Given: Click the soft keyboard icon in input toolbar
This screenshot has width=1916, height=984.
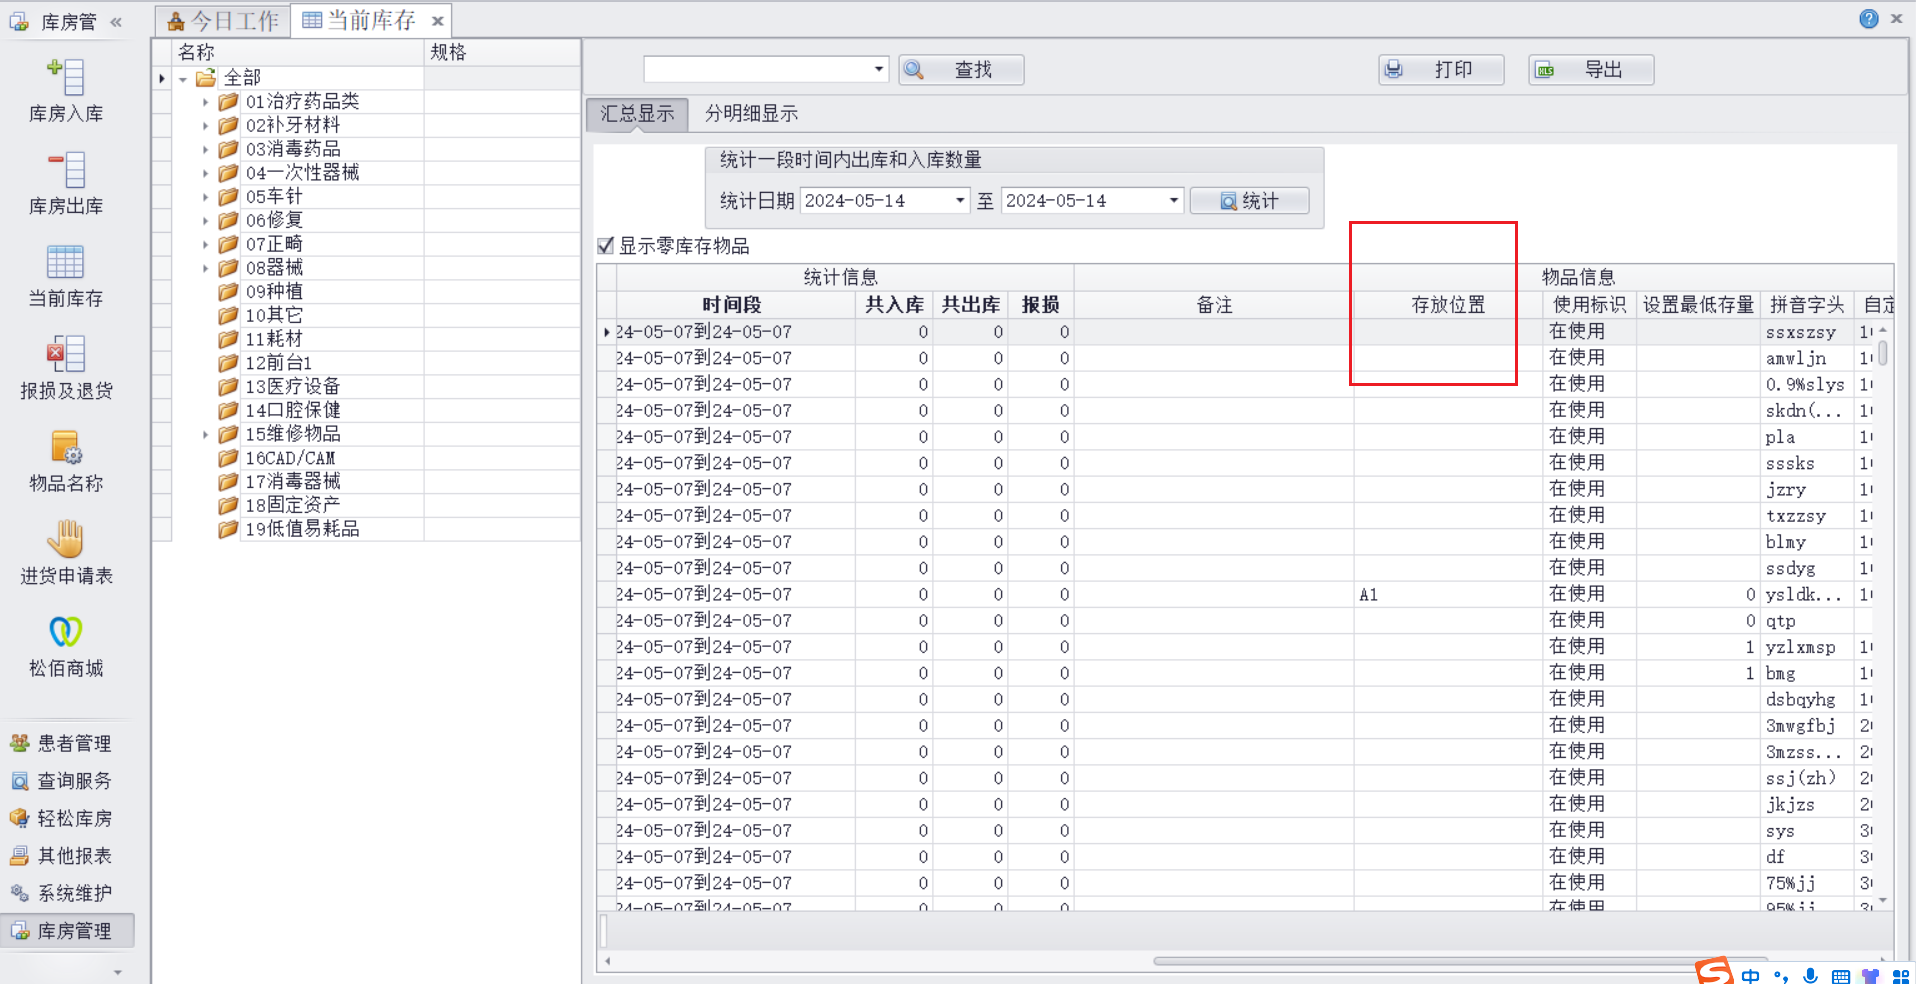Looking at the screenshot, I should tap(1840, 976).
